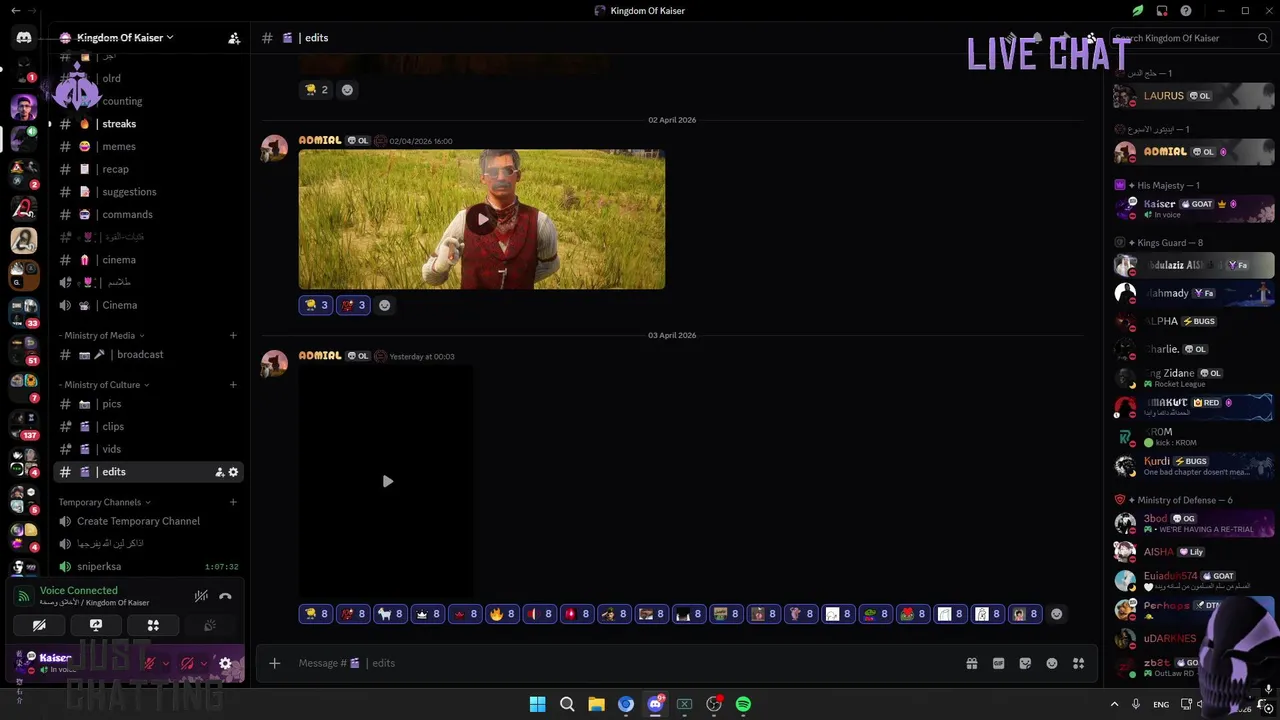
Task: Add channel to Ministry of Media category
Action: [x=233, y=336]
